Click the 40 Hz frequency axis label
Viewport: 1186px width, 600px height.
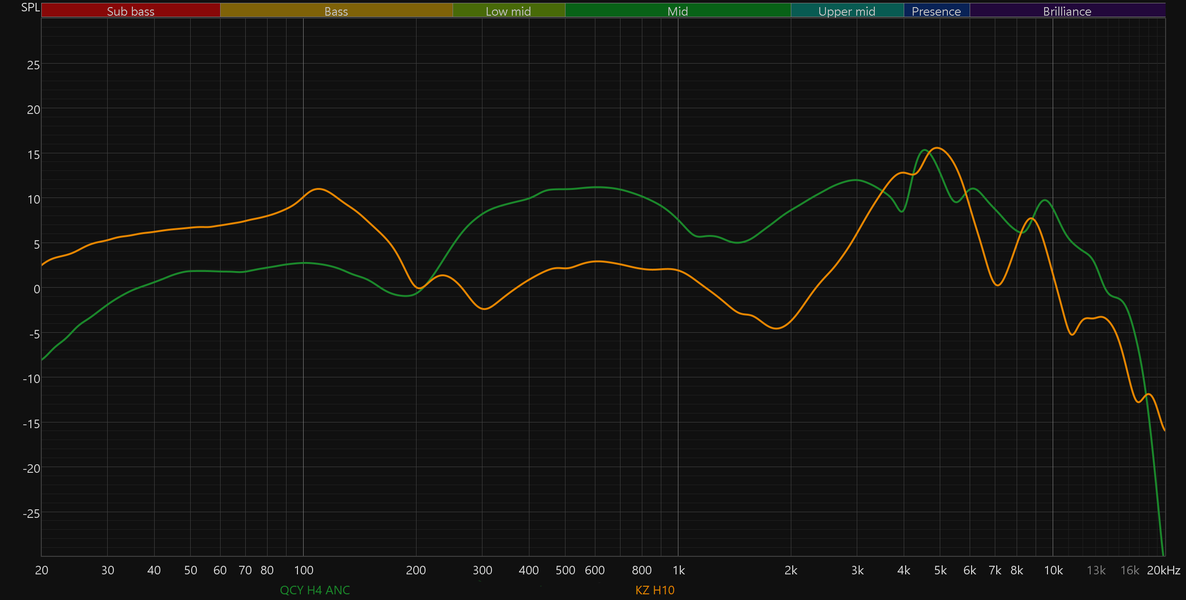point(154,570)
